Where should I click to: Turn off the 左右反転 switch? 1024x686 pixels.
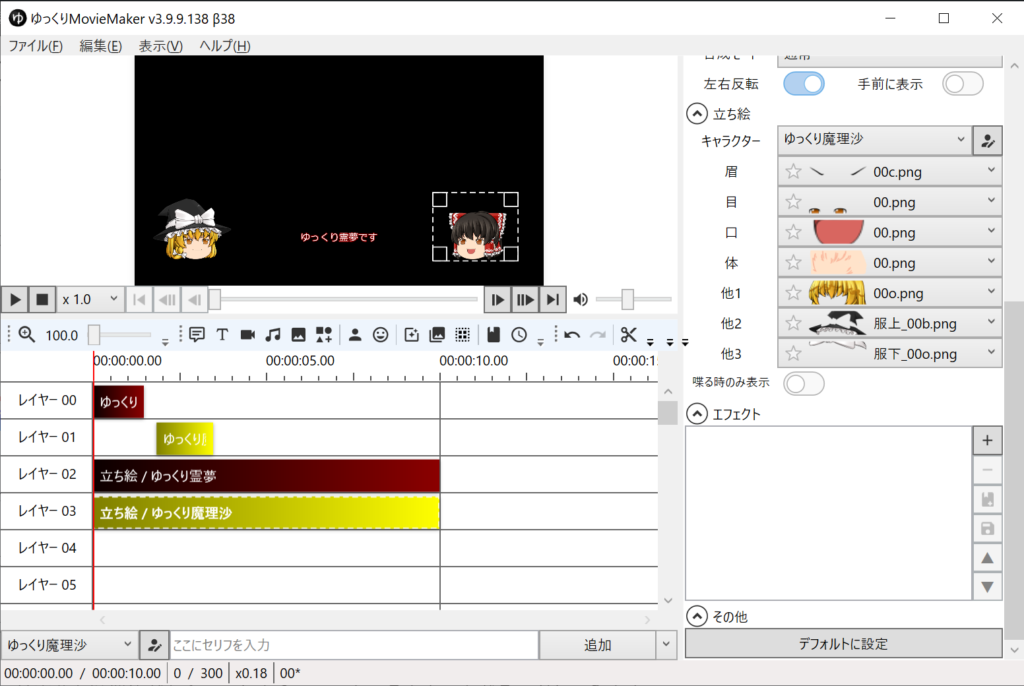804,84
